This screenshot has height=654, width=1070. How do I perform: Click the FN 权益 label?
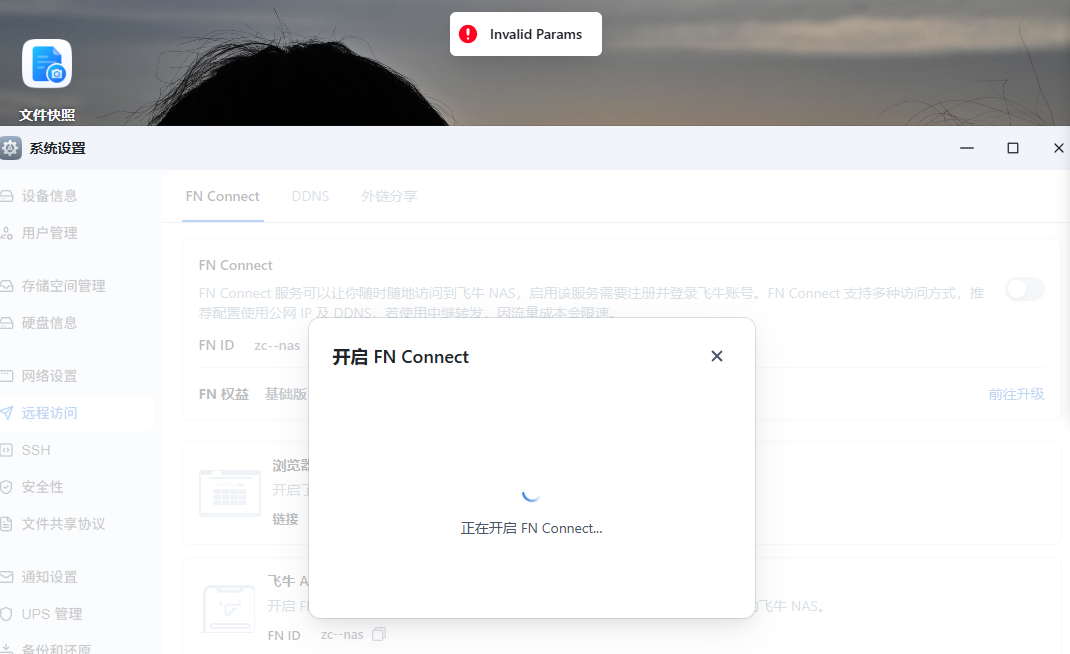click(x=224, y=394)
